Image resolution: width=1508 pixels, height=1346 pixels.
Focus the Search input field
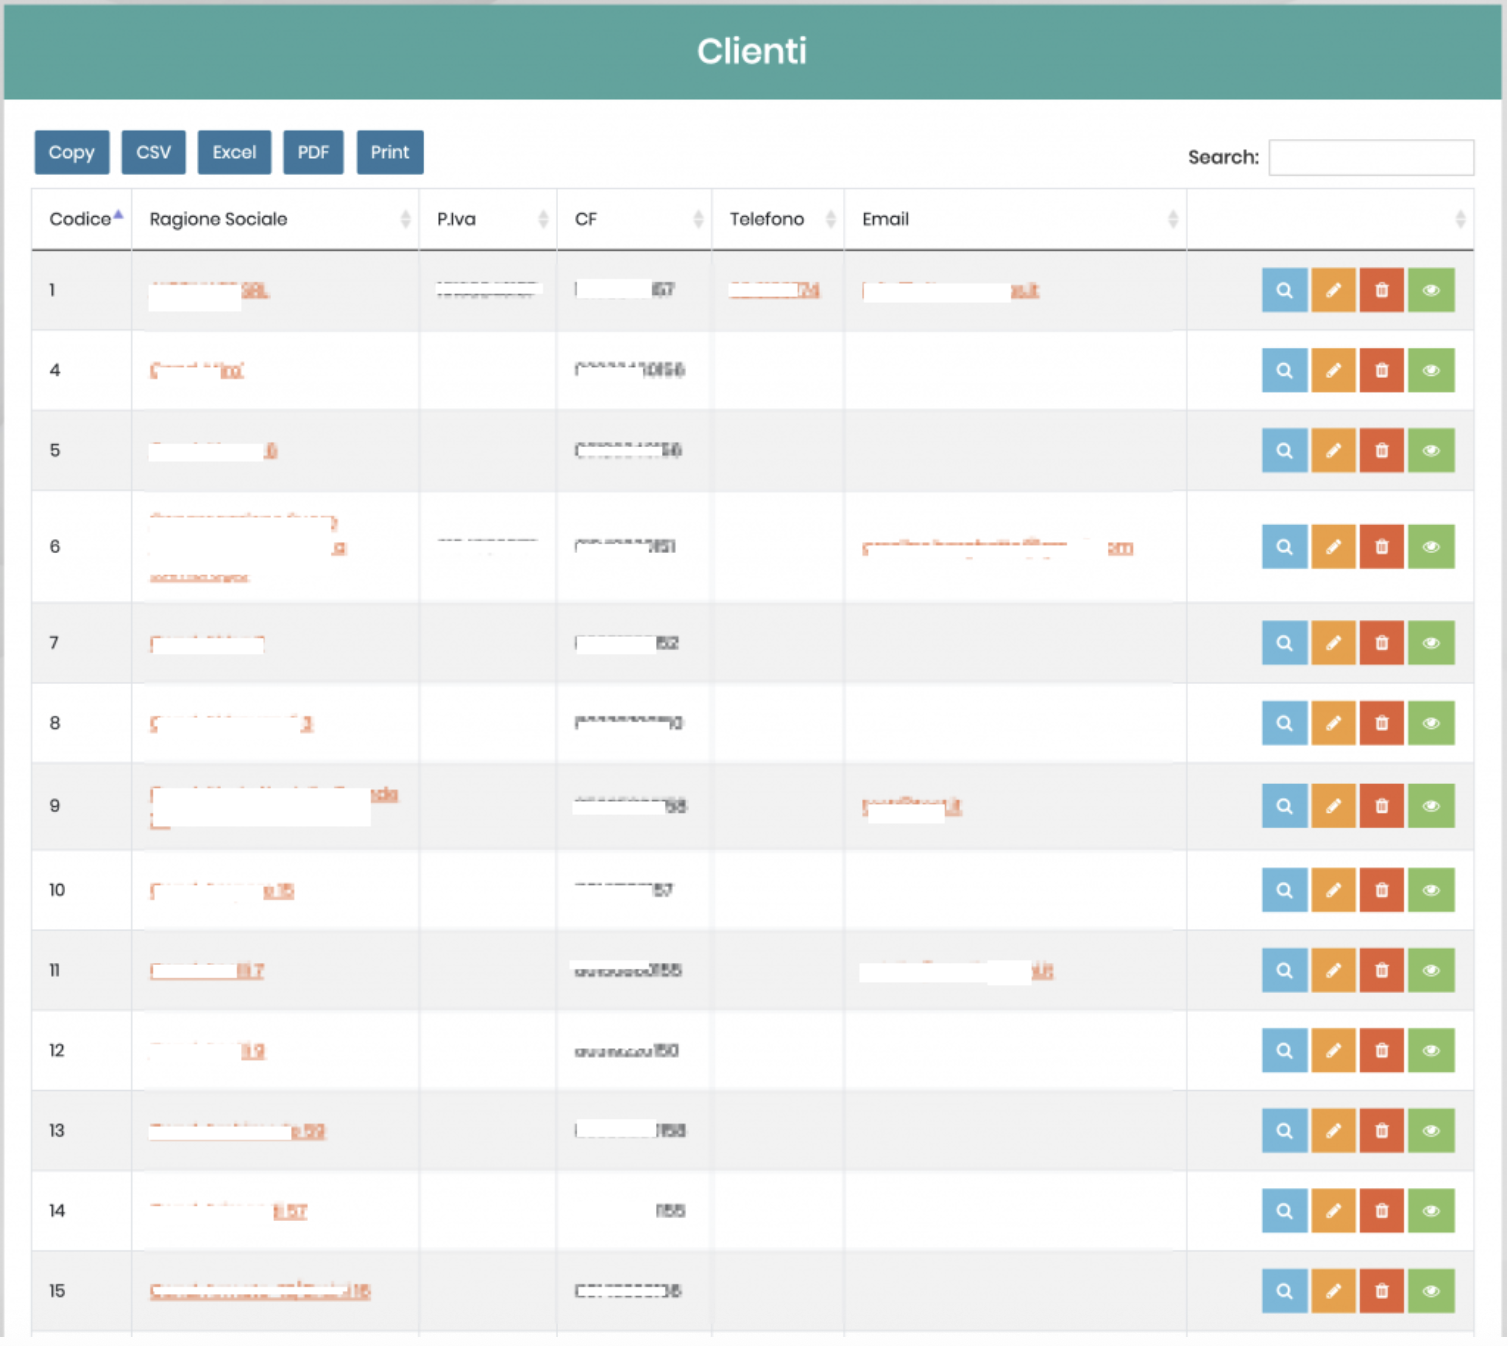pyautogui.click(x=1370, y=157)
